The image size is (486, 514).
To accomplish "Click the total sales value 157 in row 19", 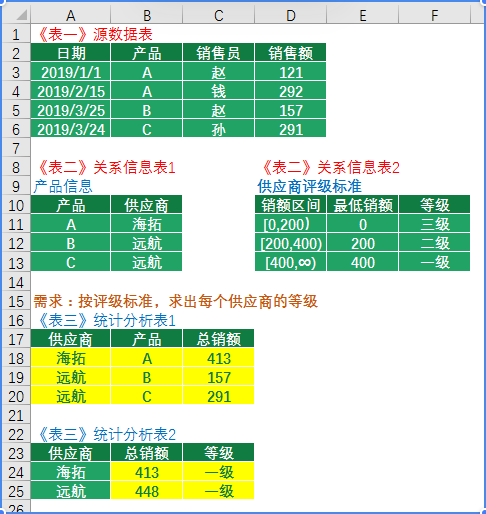I will point(218,377).
